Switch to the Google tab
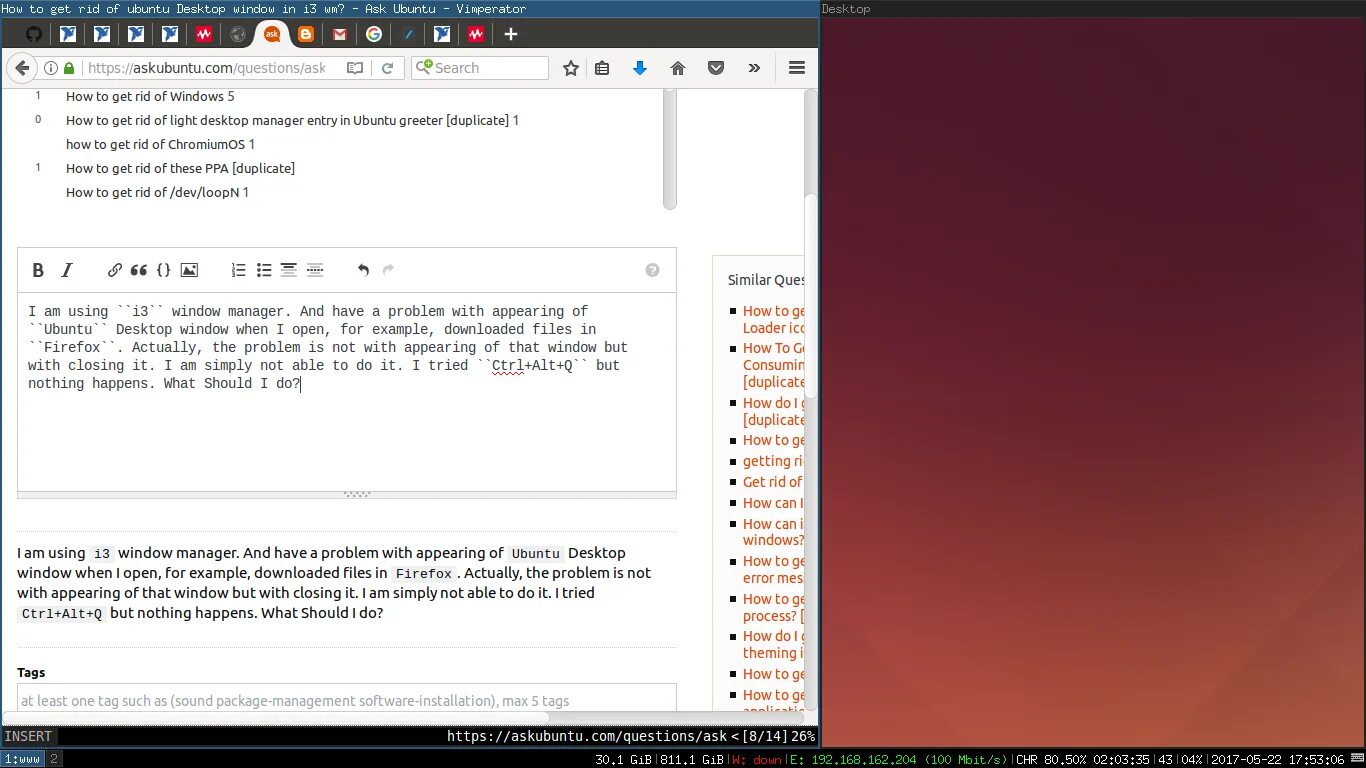Screen dimensions: 1366x768 [374, 34]
